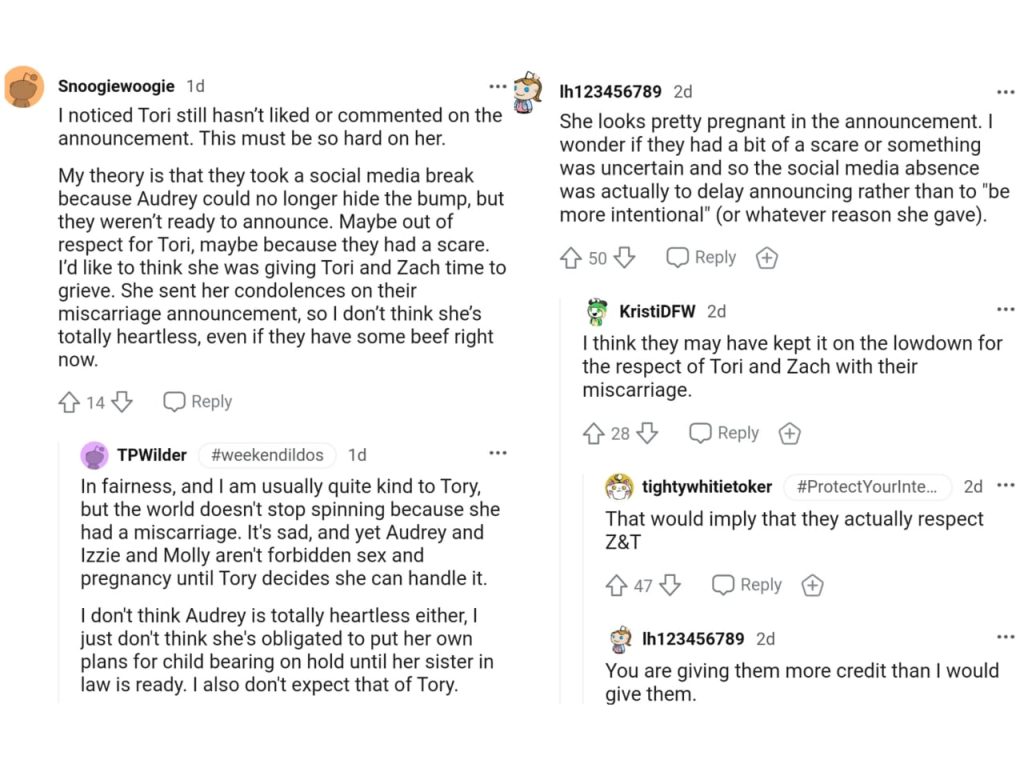Open more options for Snoogiewoogie's comment
The height and width of the screenshot is (768, 1024).
[497, 87]
